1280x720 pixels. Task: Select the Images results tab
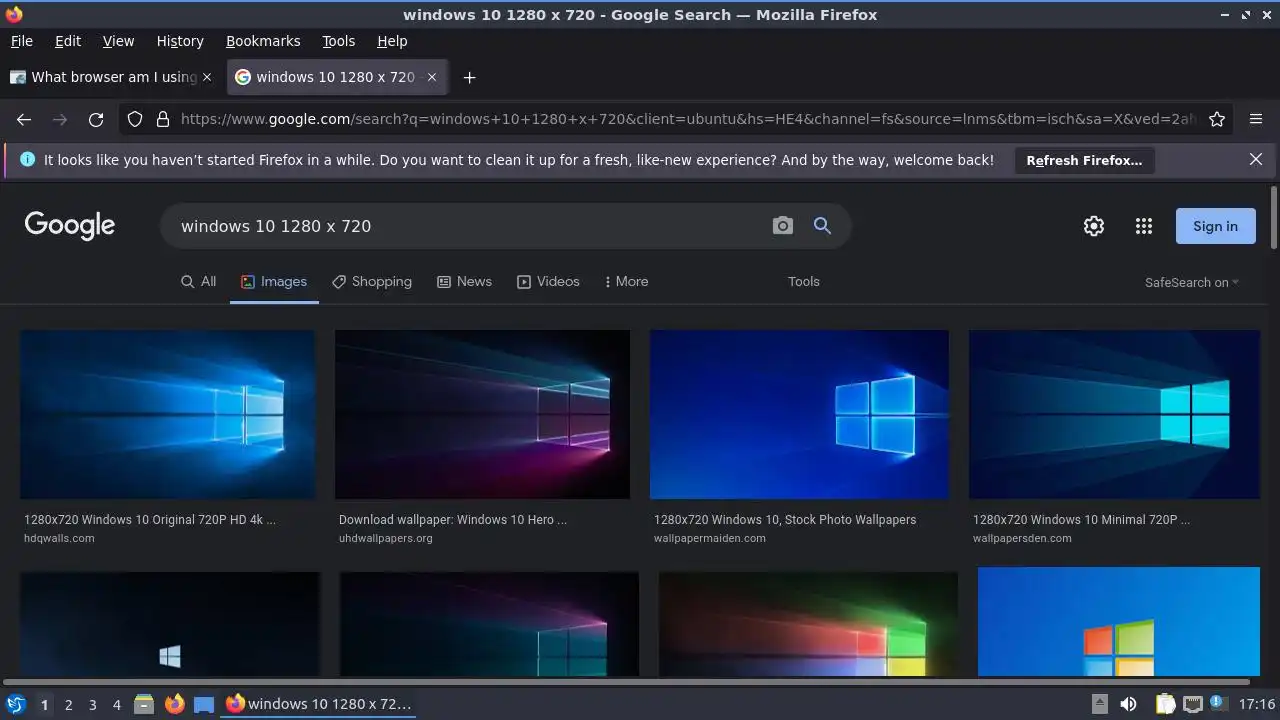(x=274, y=282)
